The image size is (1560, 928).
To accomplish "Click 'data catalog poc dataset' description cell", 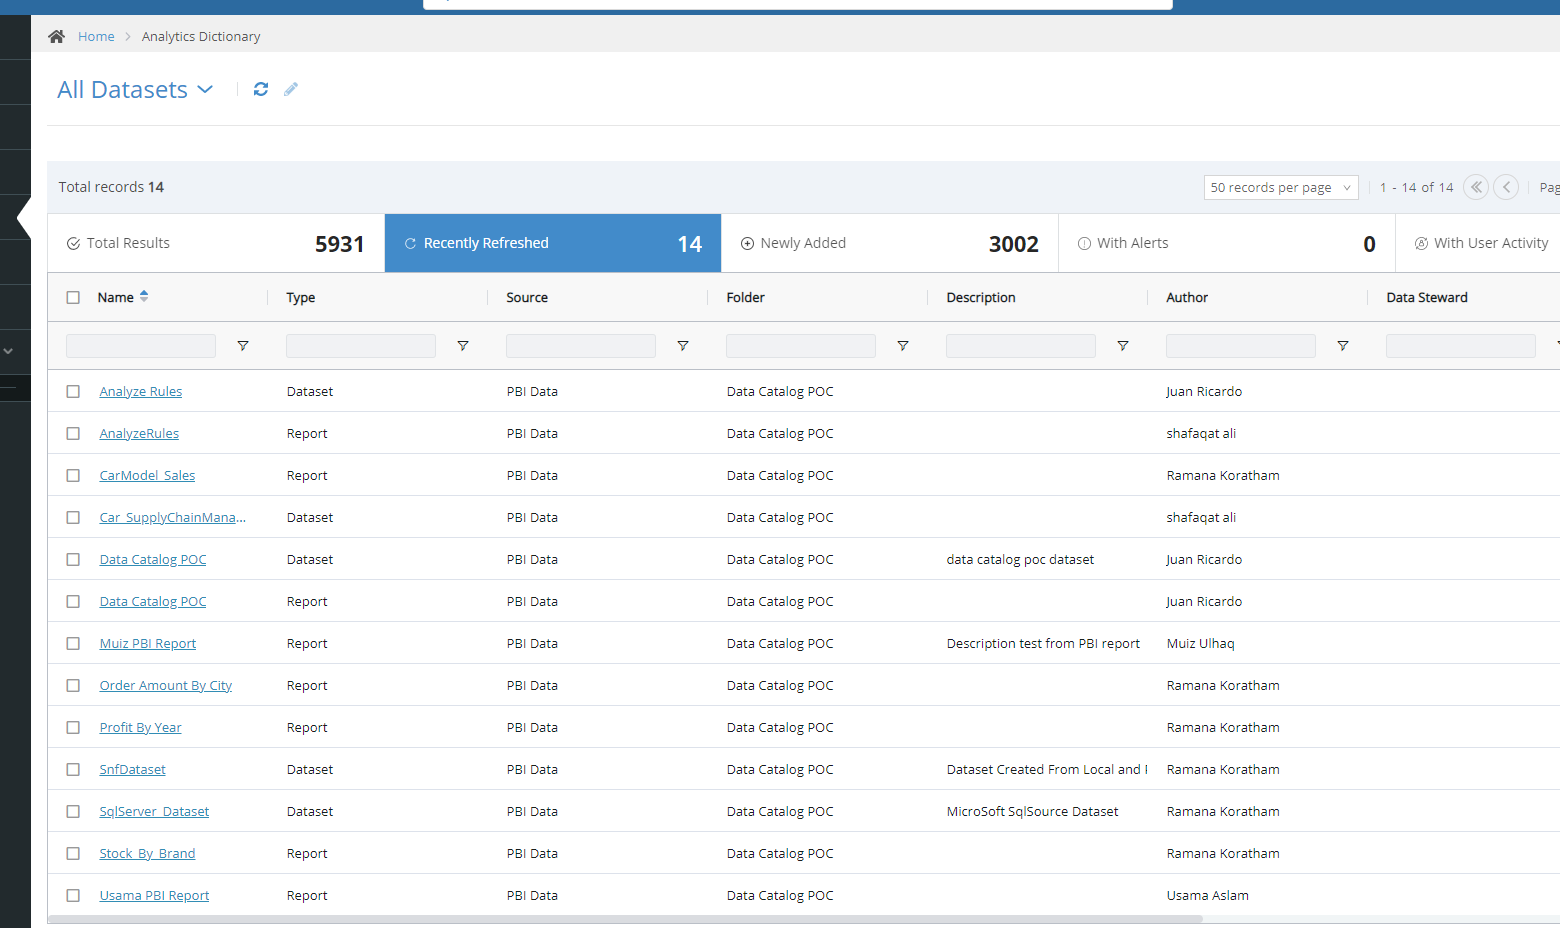I will tap(1020, 560).
